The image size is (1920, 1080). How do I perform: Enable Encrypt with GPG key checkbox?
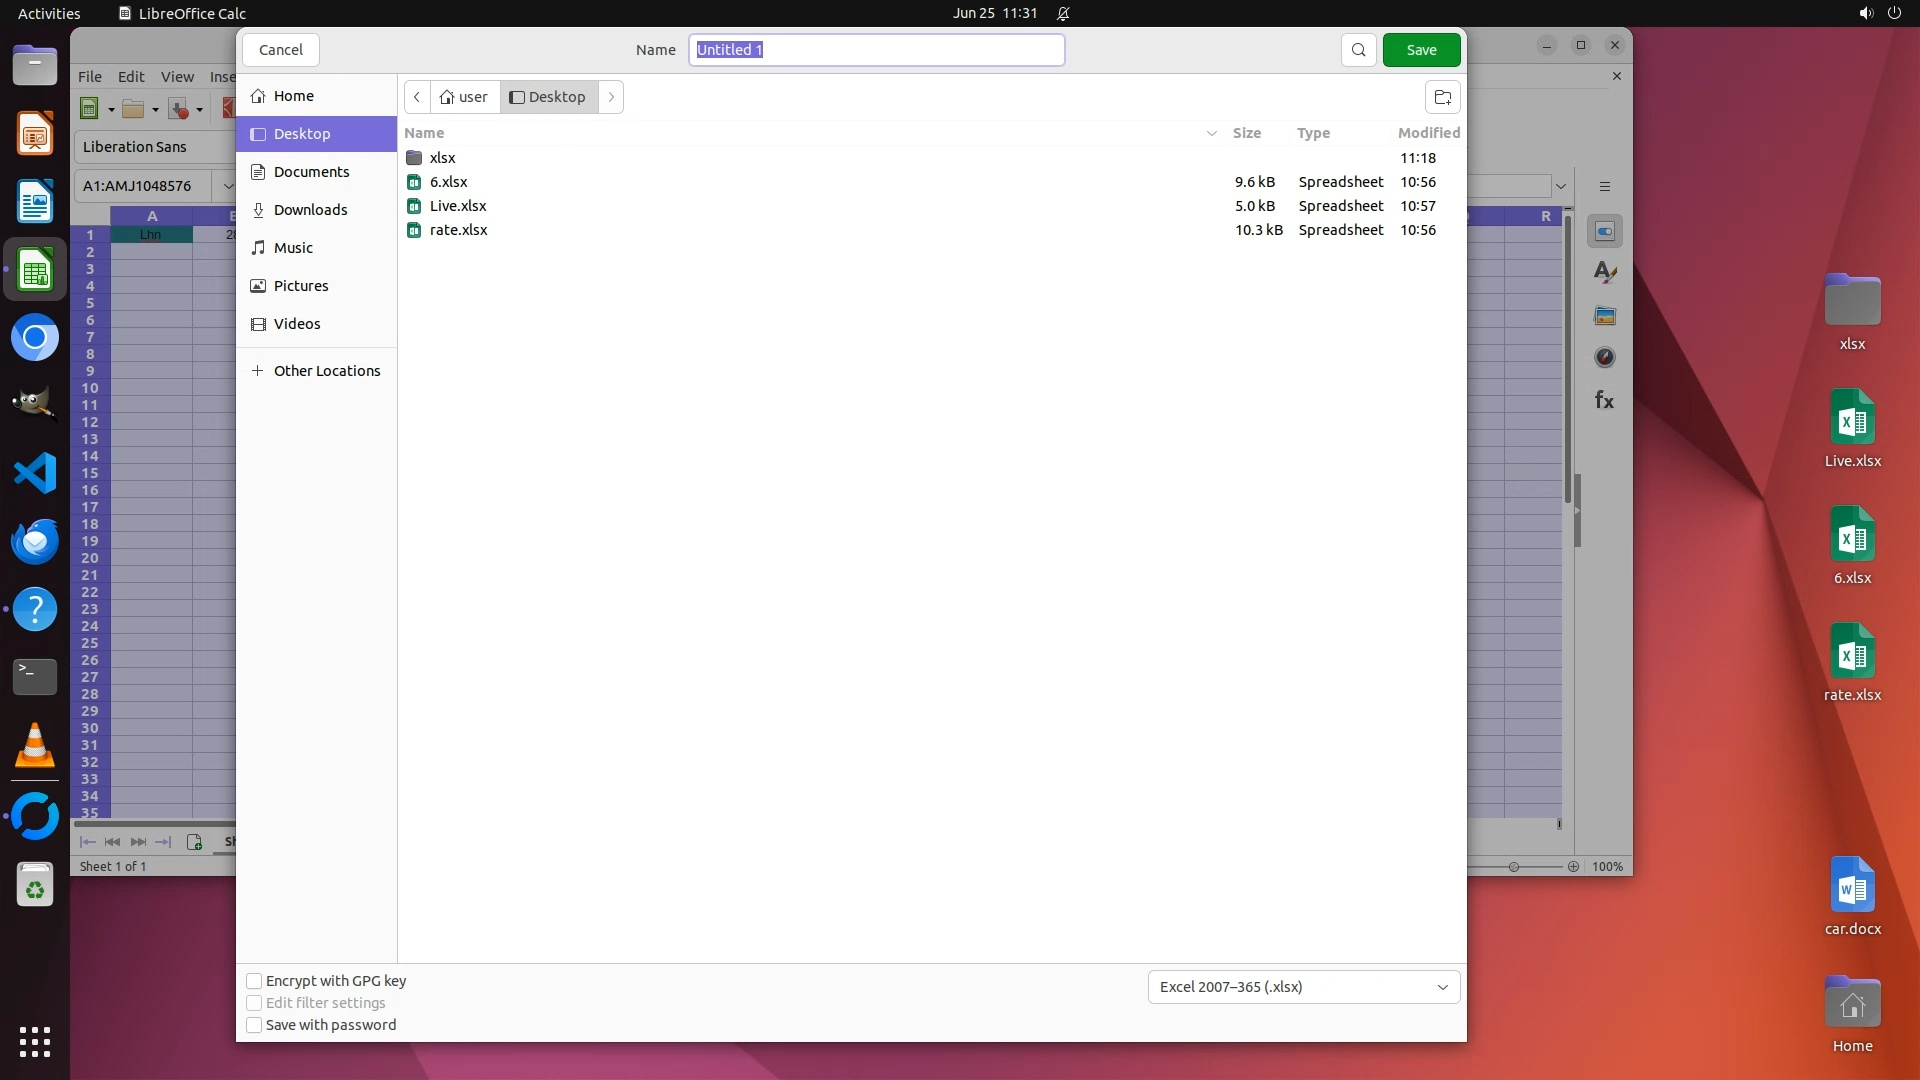pos(254,981)
